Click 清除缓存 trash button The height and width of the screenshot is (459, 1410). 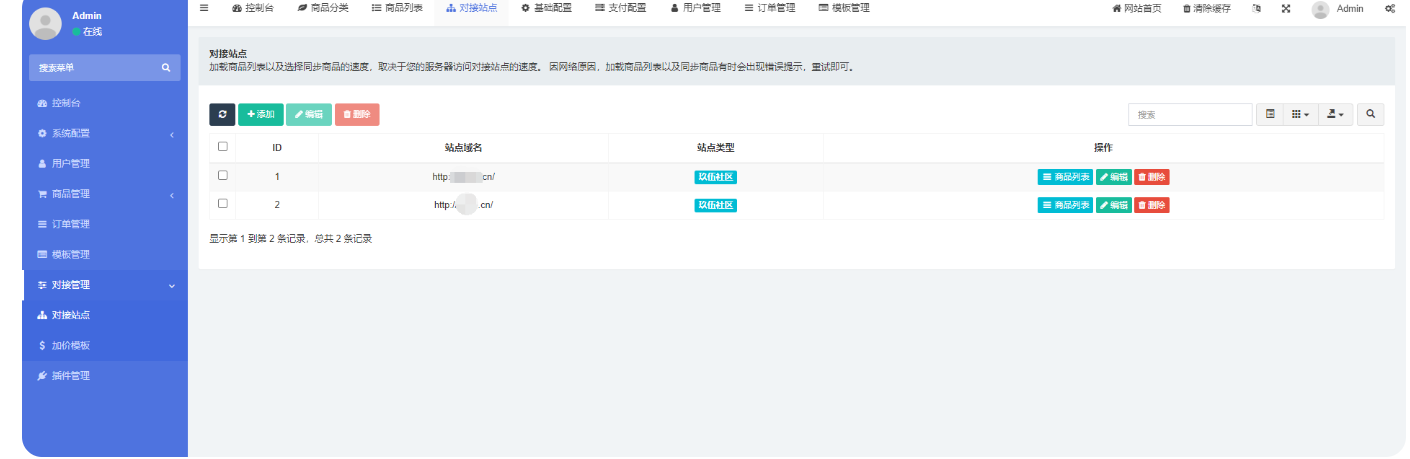click(x=1207, y=8)
